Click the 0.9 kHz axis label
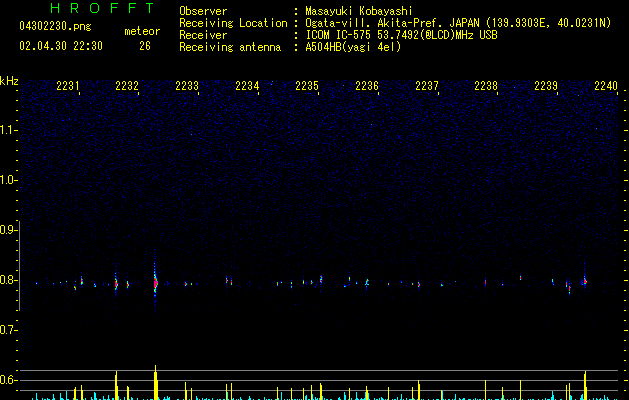This screenshot has width=629, height=400. click(x=8, y=230)
